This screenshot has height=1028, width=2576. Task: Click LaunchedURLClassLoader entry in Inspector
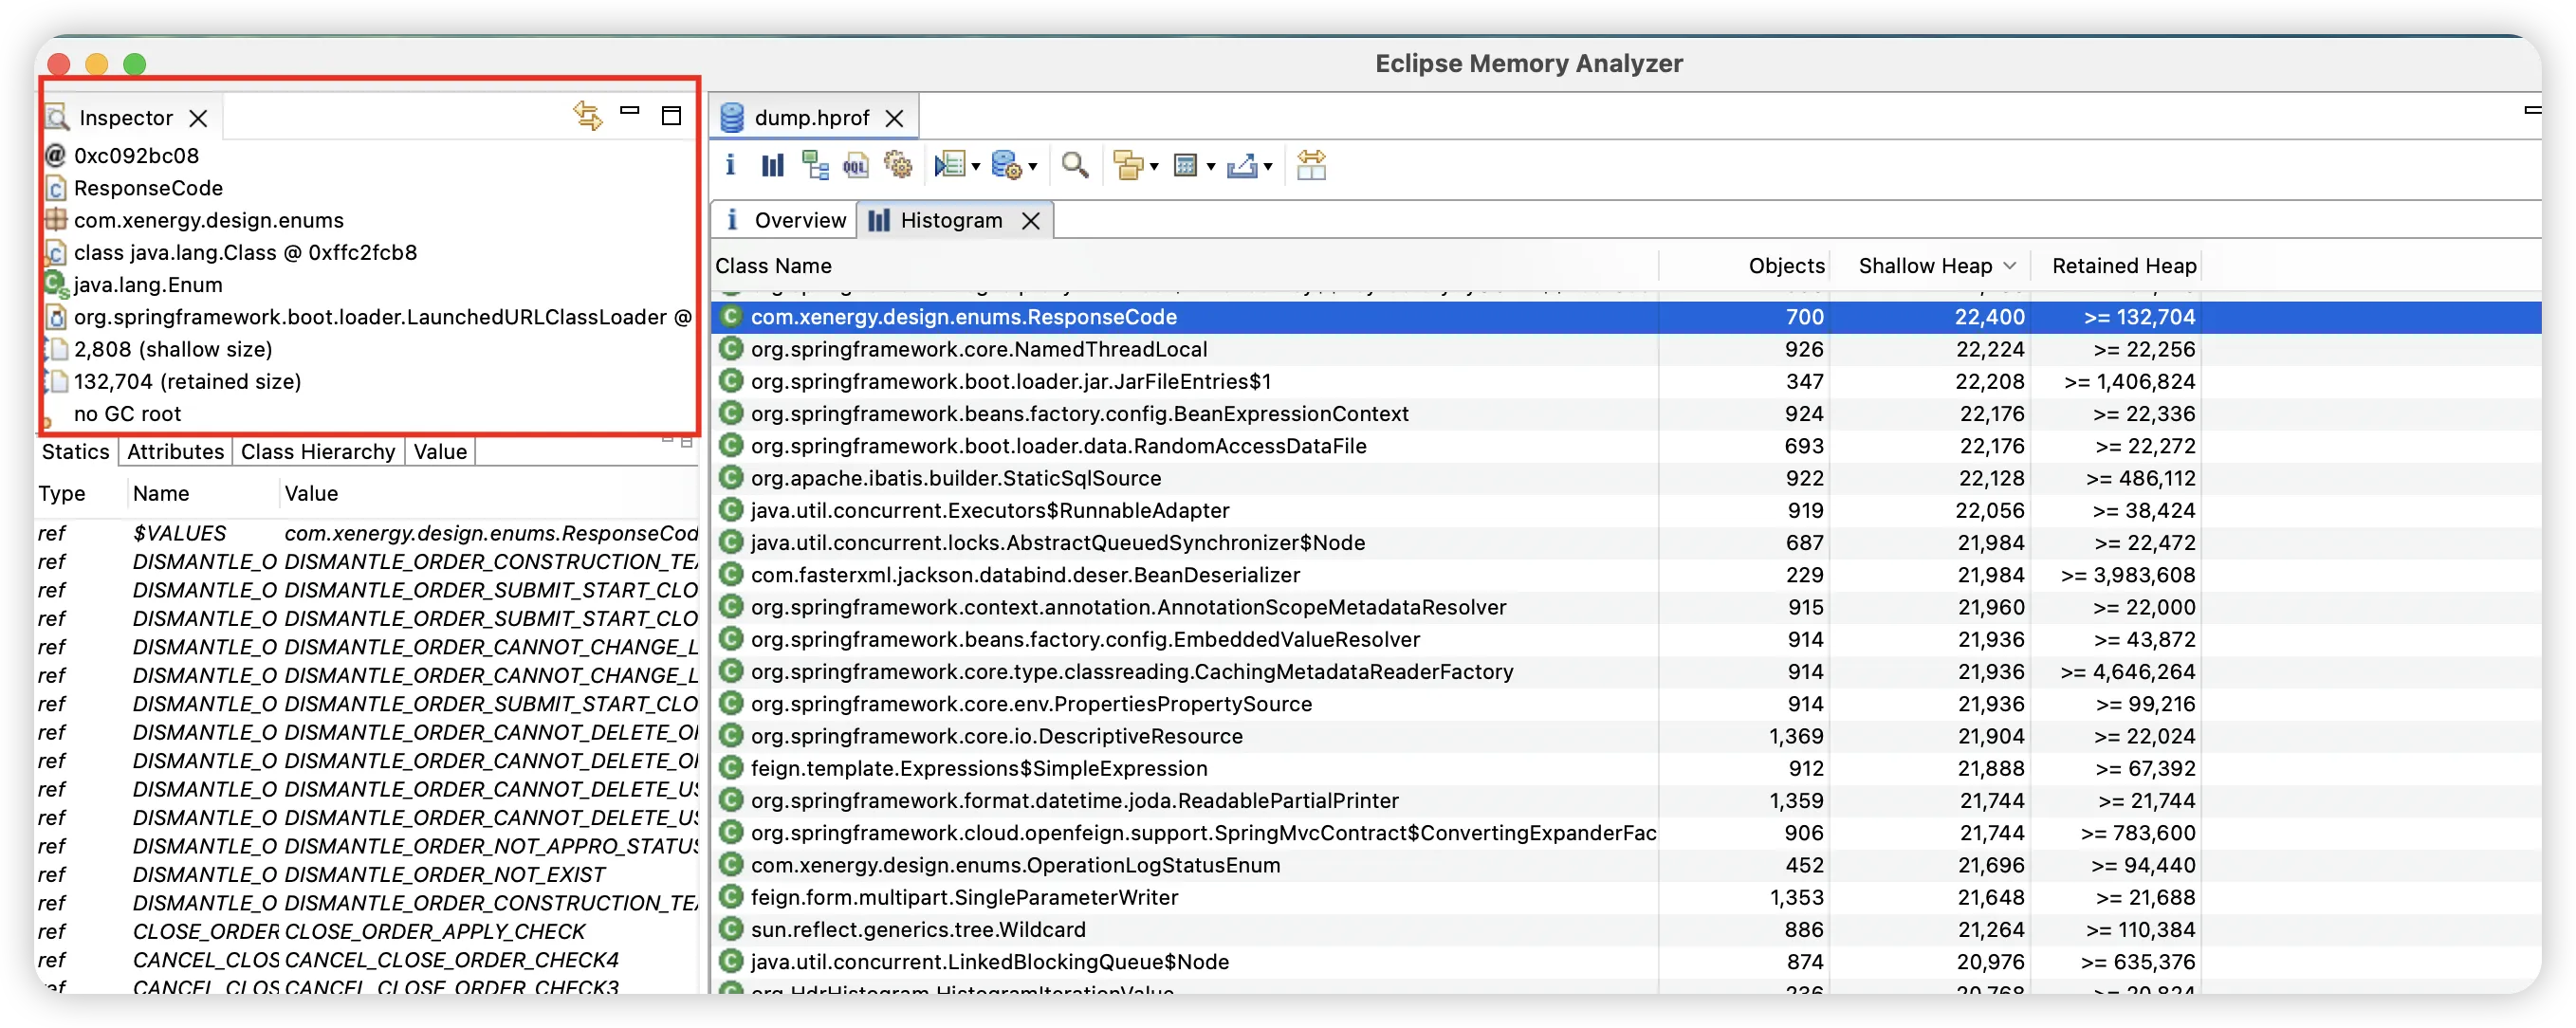(382, 317)
